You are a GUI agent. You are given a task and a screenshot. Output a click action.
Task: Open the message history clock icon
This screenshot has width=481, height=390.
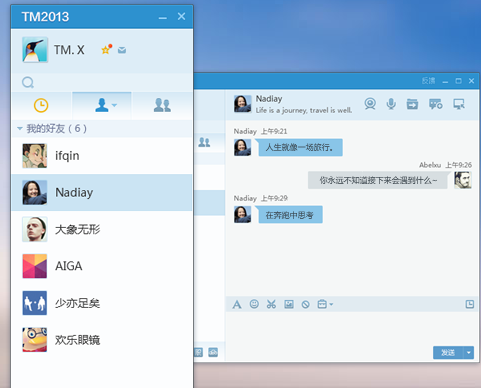tap(470, 304)
